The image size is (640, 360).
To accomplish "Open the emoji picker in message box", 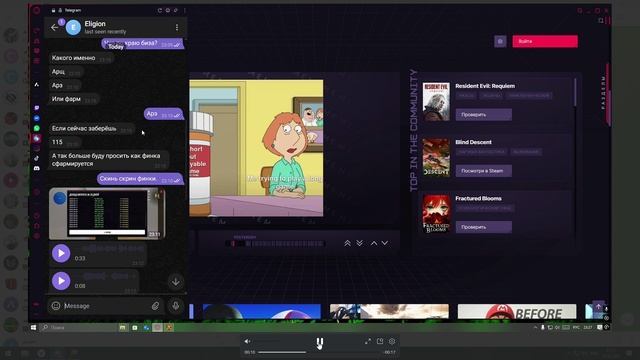I will click(56, 306).
